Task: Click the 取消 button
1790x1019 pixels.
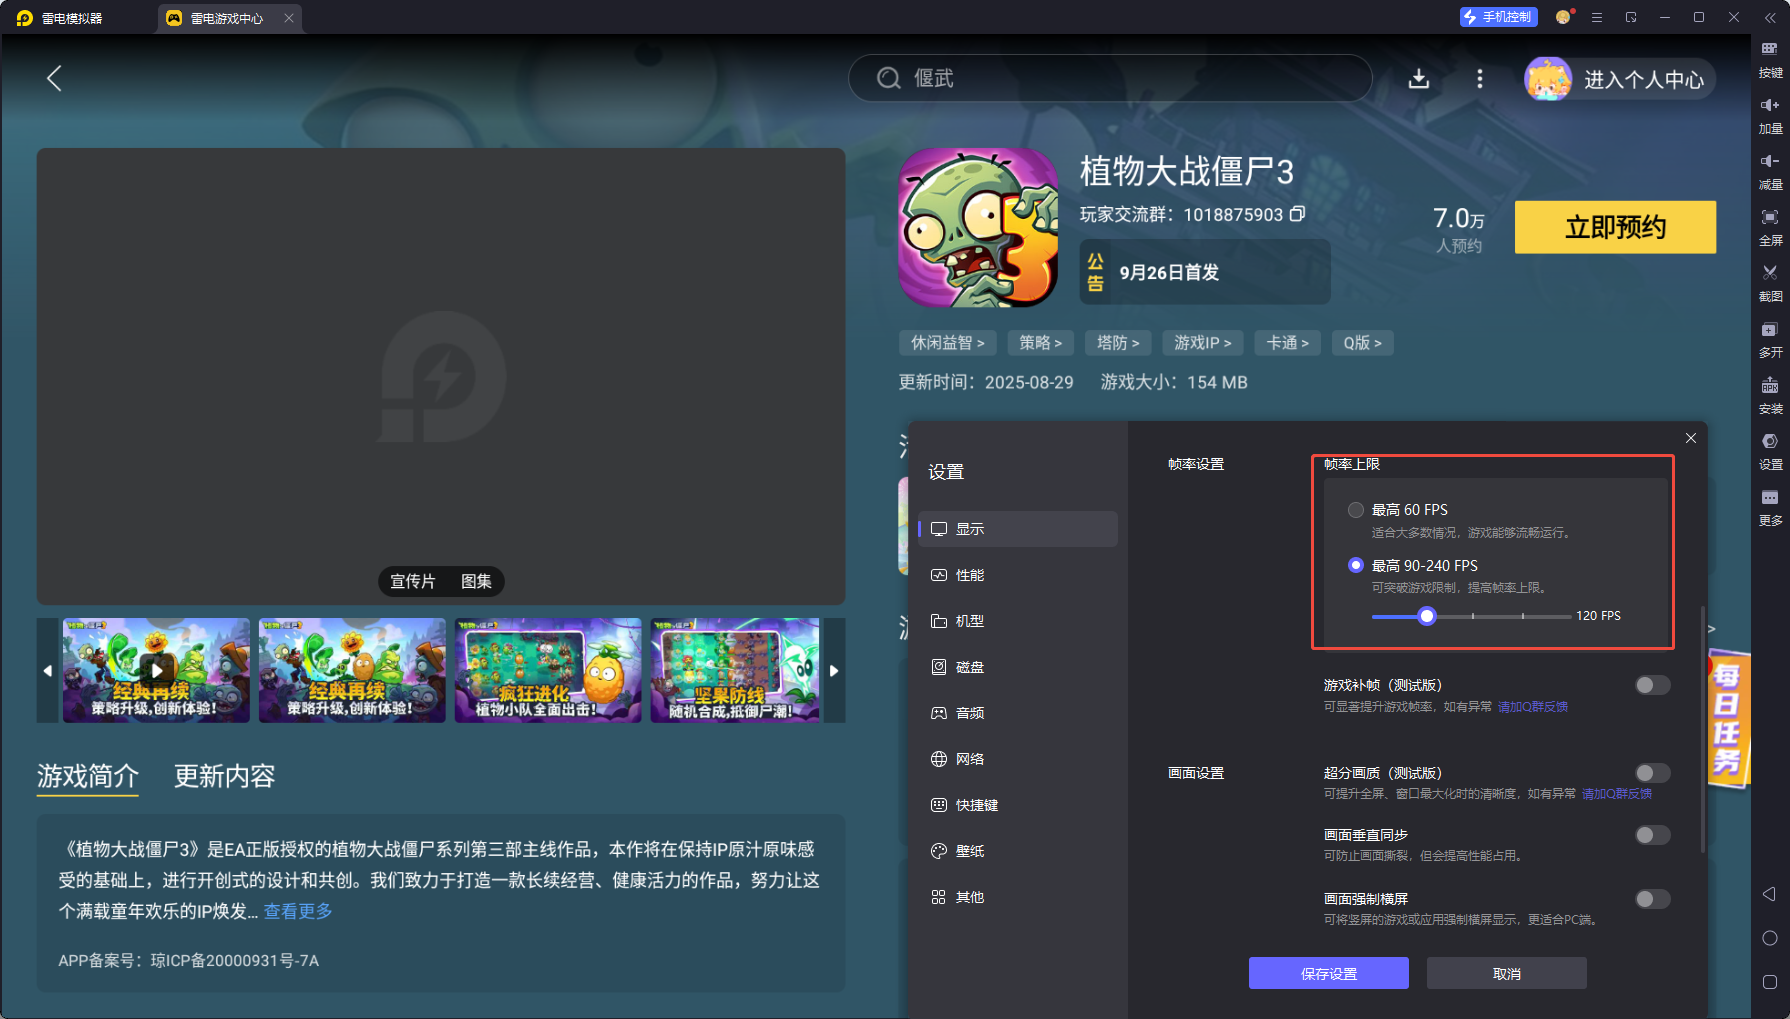Action: click(1507, 973)
